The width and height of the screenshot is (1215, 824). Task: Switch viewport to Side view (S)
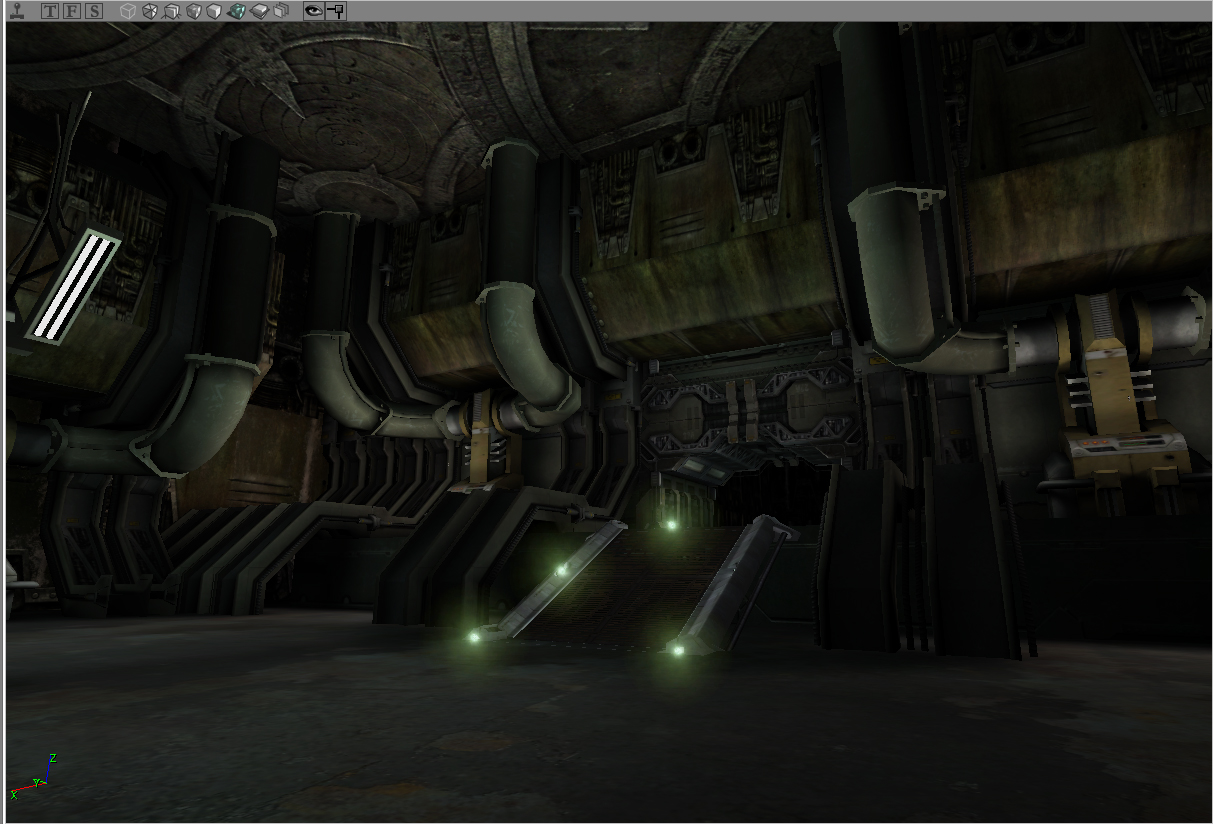(x=93, y=11)
